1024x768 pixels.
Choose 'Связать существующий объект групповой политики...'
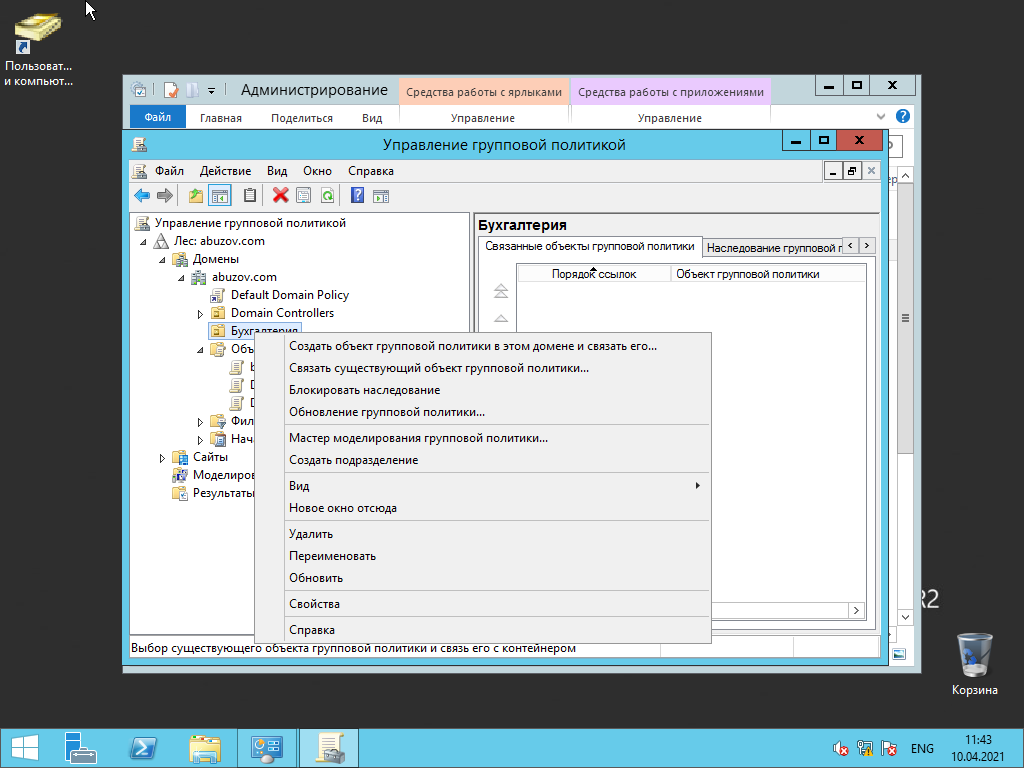click(x=438, y=368)
